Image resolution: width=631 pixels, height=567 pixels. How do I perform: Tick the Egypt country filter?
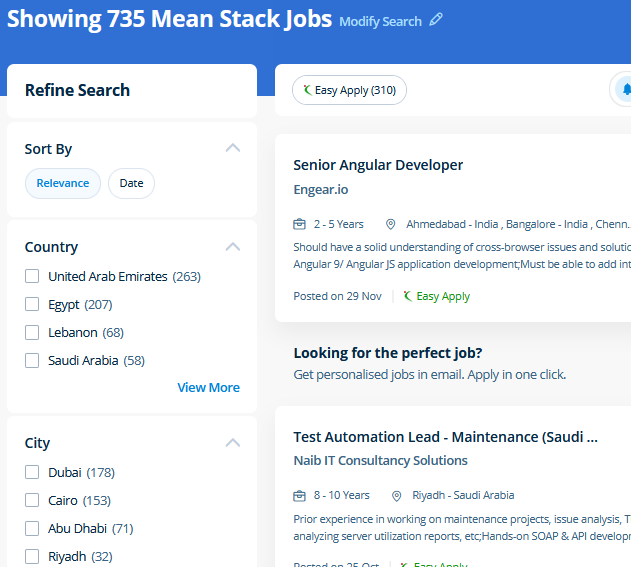(x=32, y=304)
